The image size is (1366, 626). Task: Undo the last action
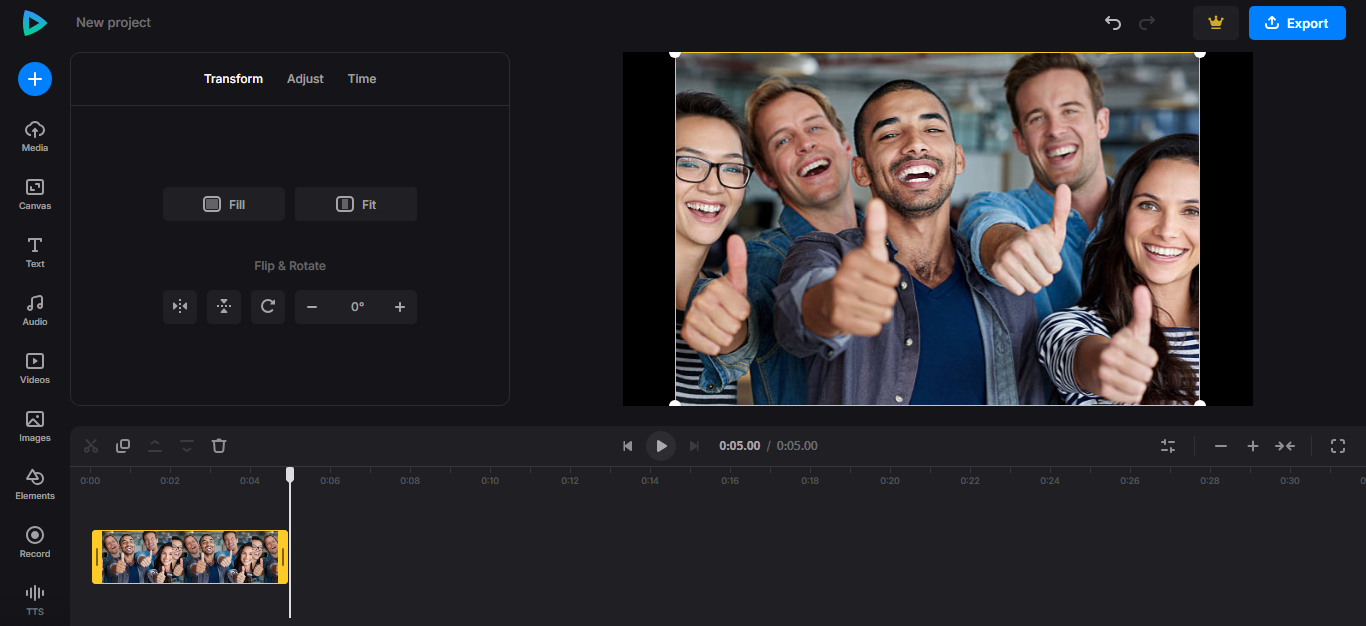click(1112, 22)
